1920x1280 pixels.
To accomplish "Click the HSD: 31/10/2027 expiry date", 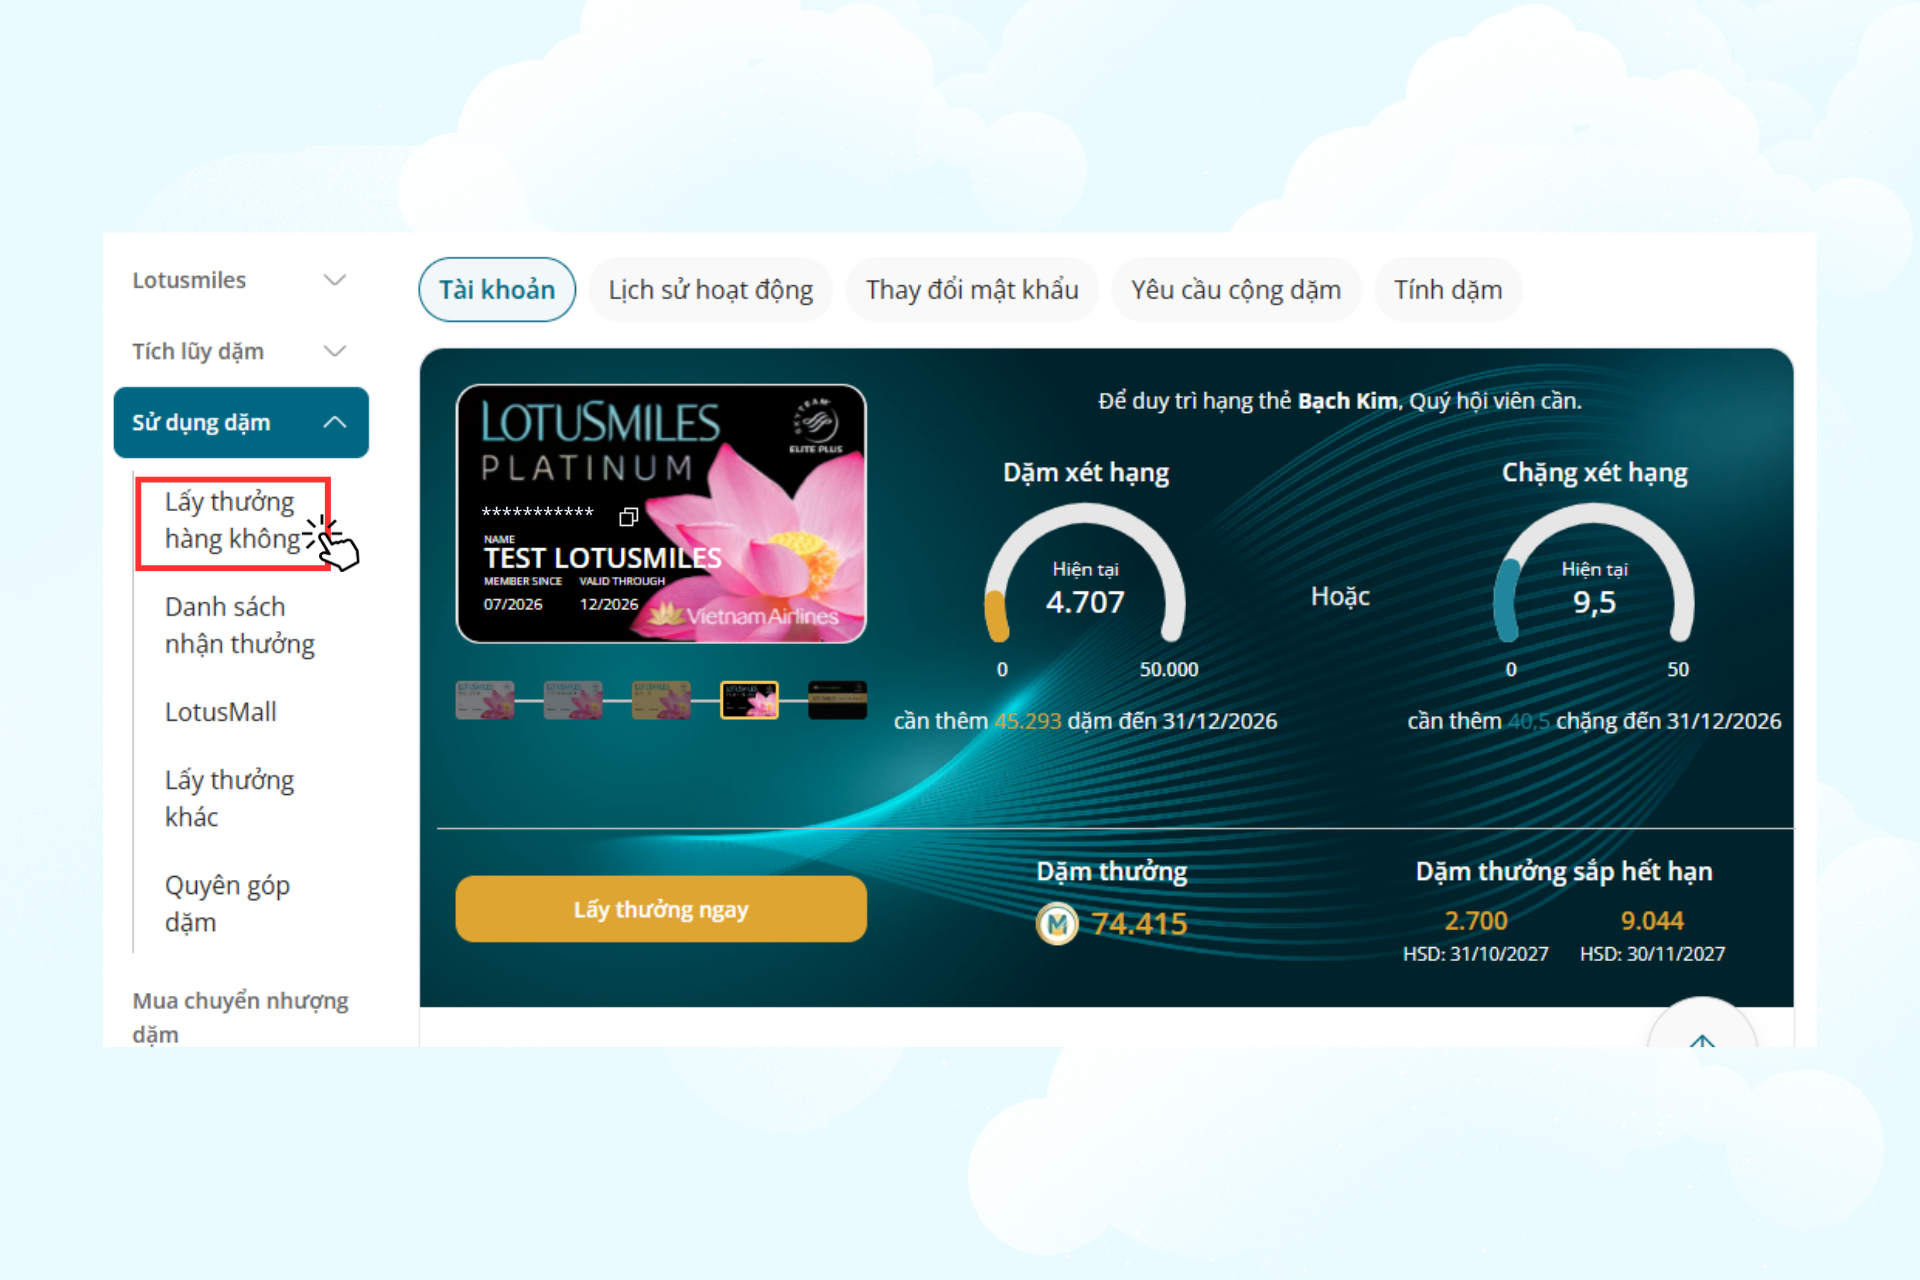I will (x=1476, y=954).
